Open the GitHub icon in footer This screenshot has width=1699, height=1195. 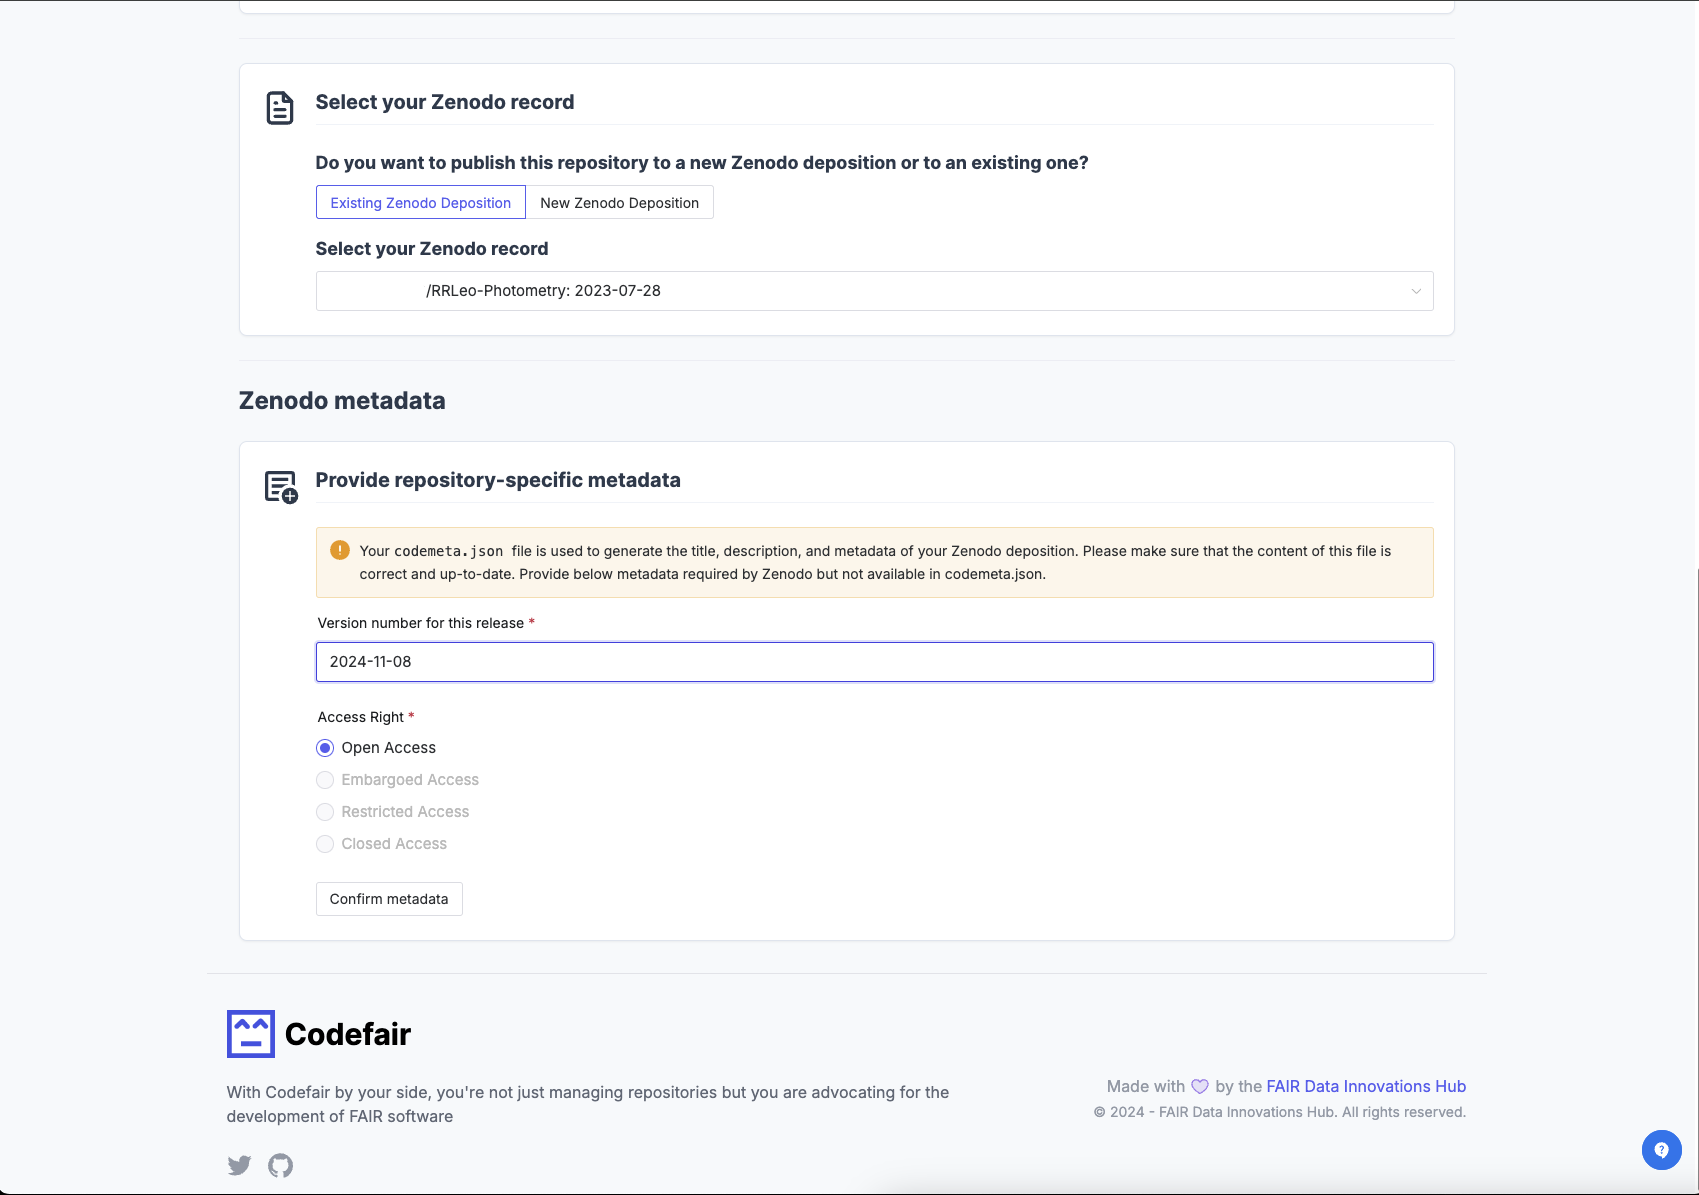pos(281,1165)
